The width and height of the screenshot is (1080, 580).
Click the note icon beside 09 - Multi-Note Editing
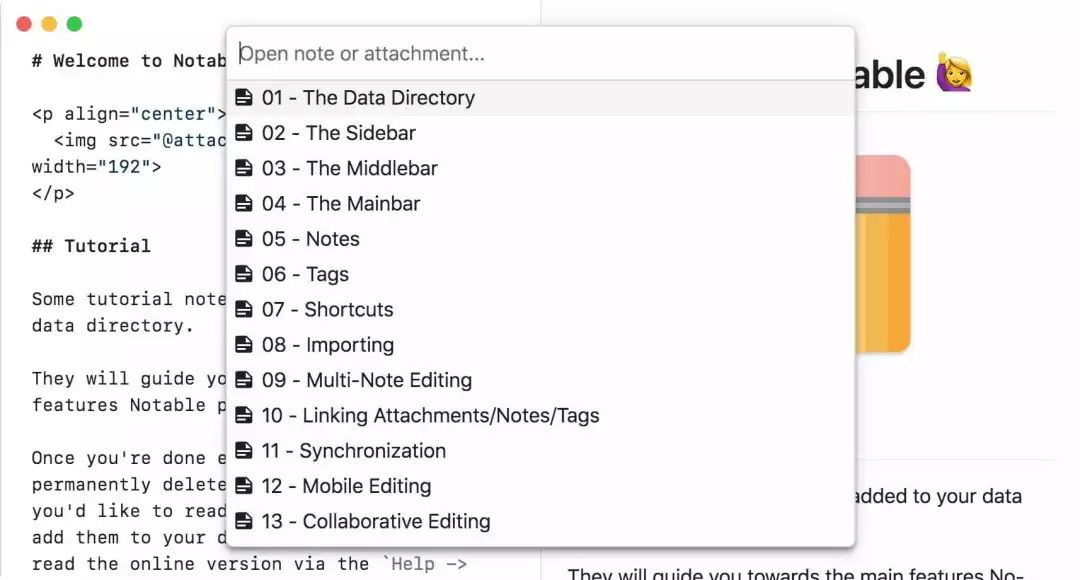pyautogui.click(x=244, y=380)
